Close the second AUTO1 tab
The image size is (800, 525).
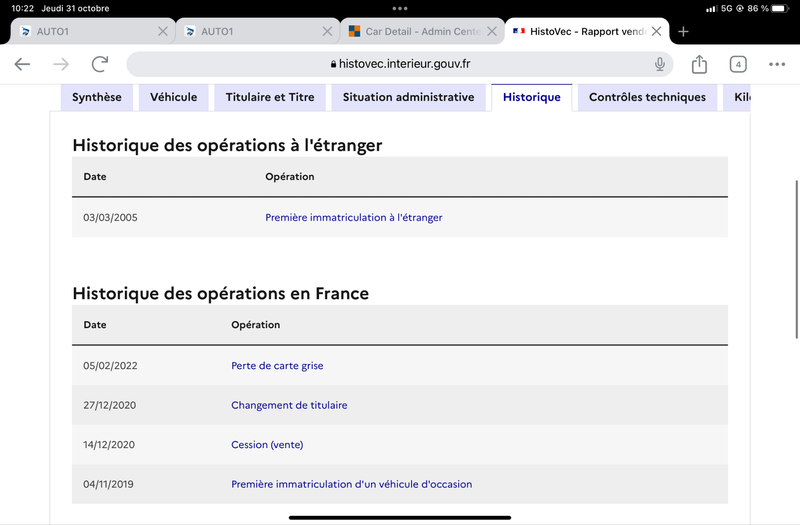point(327,32)
